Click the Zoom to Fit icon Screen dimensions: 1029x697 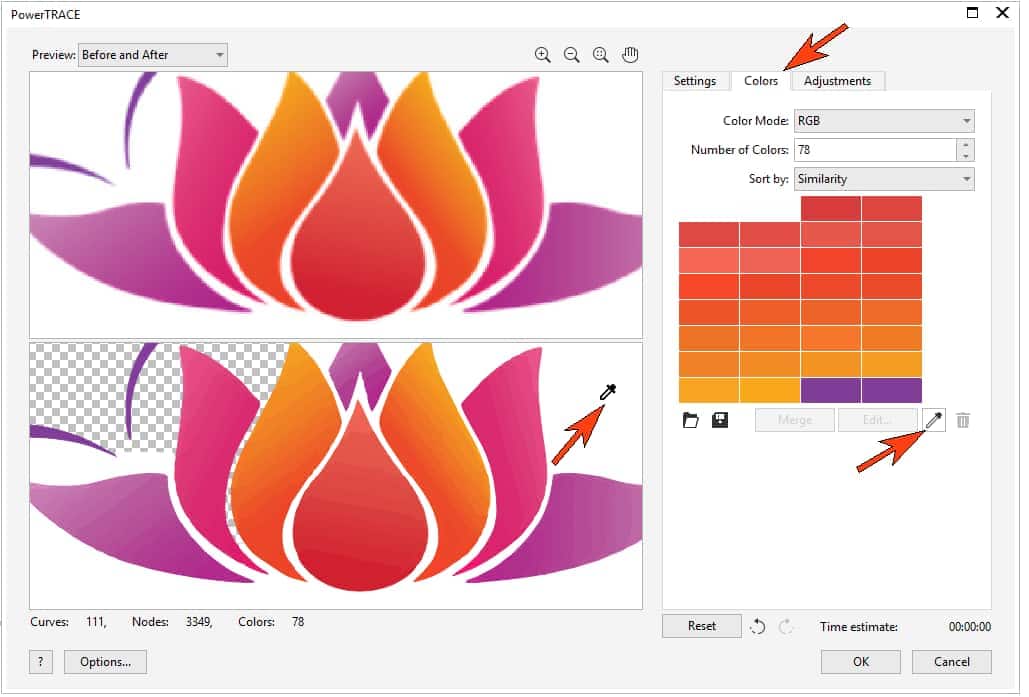coord(600,54)
